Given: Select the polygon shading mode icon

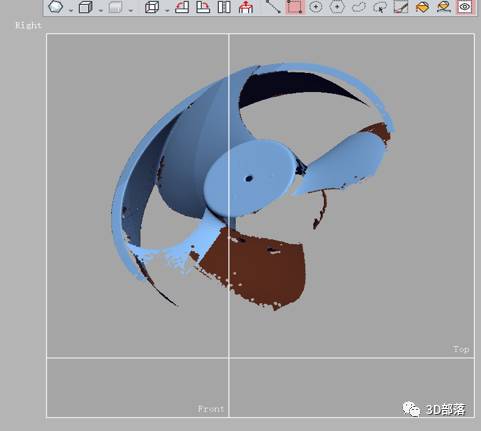Looking at the screenshot, I should [x=56, y=7].
